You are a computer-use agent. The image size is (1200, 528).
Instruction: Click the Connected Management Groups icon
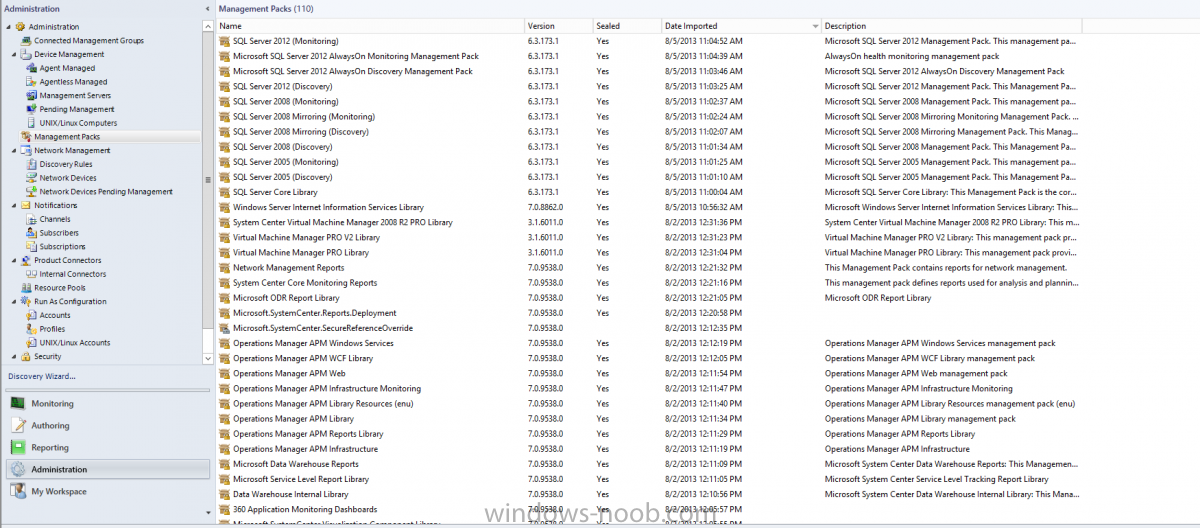(x=26, y=41)
